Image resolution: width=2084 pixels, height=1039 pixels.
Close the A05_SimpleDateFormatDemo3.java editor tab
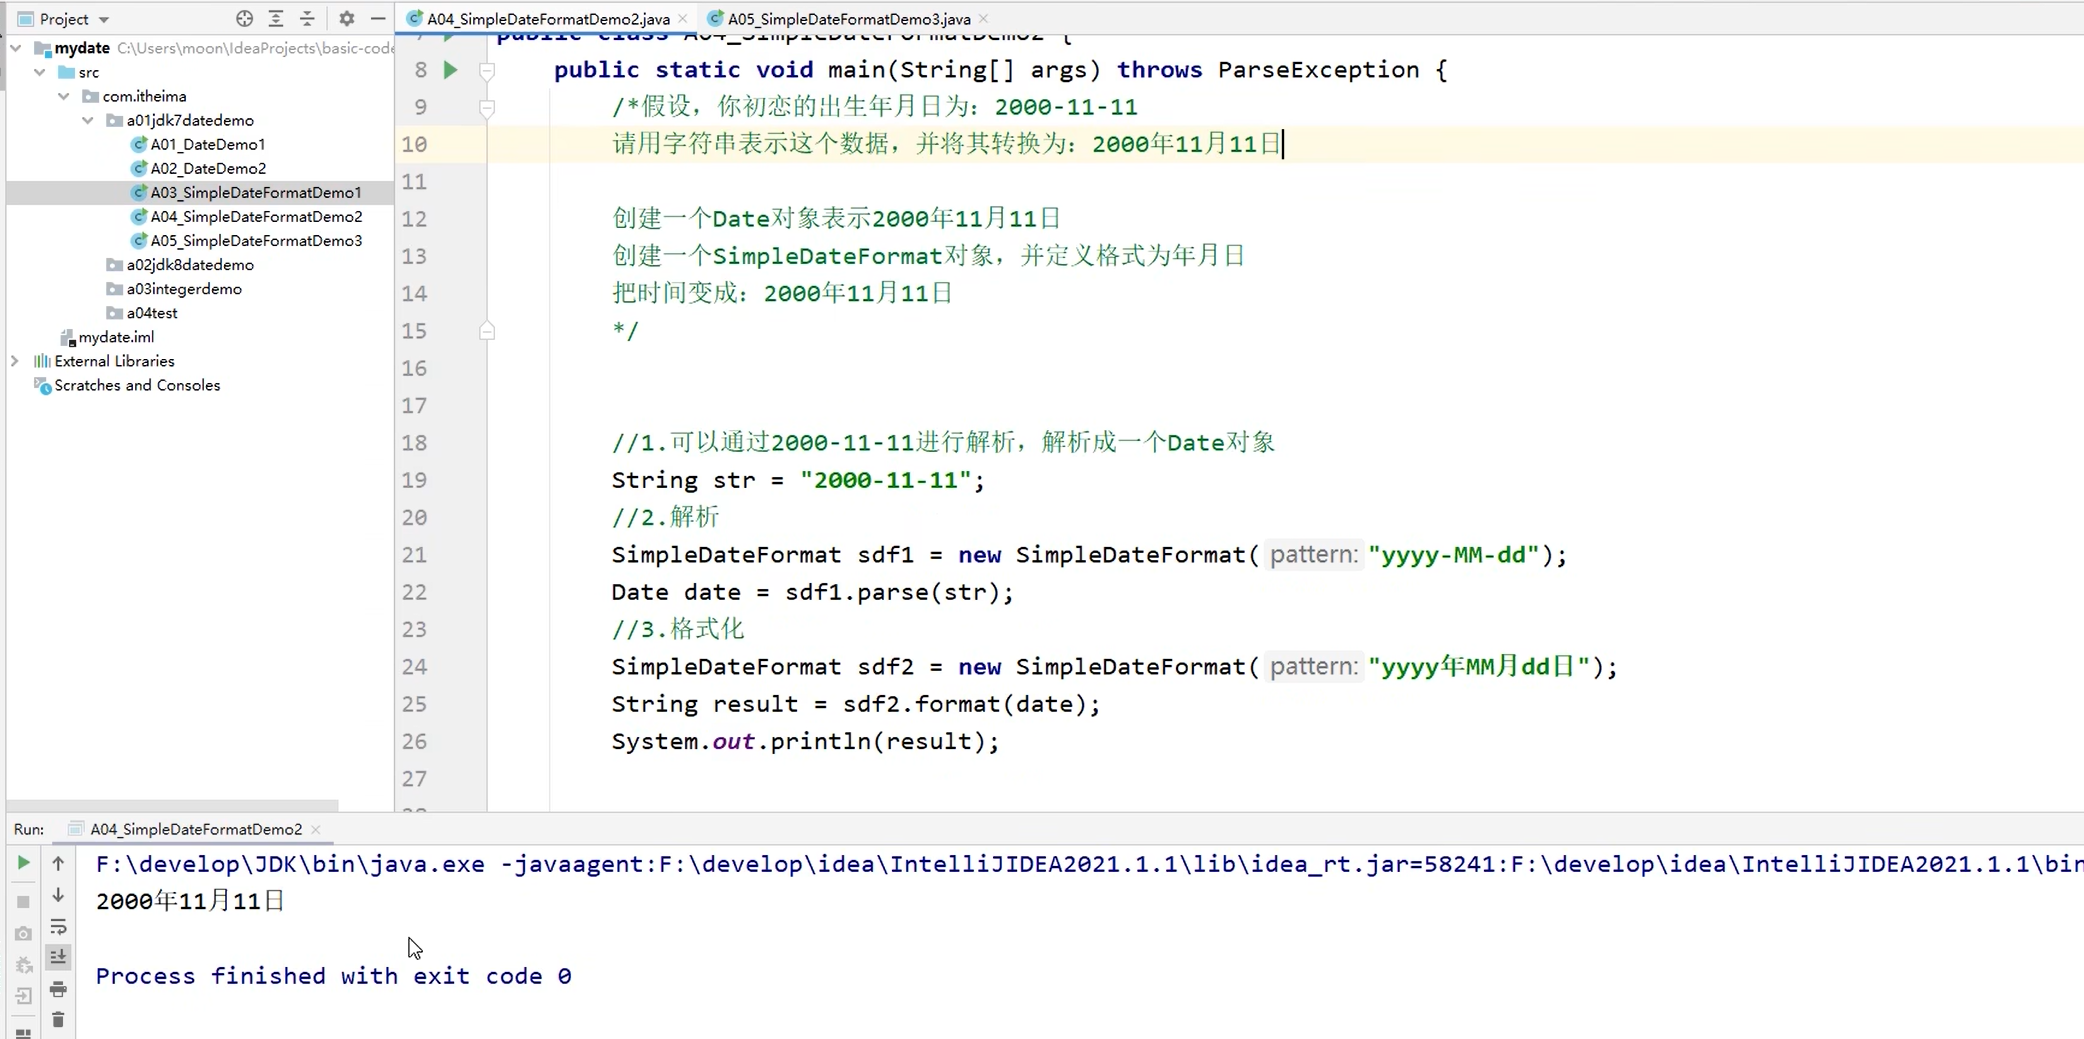pos(983,17)
